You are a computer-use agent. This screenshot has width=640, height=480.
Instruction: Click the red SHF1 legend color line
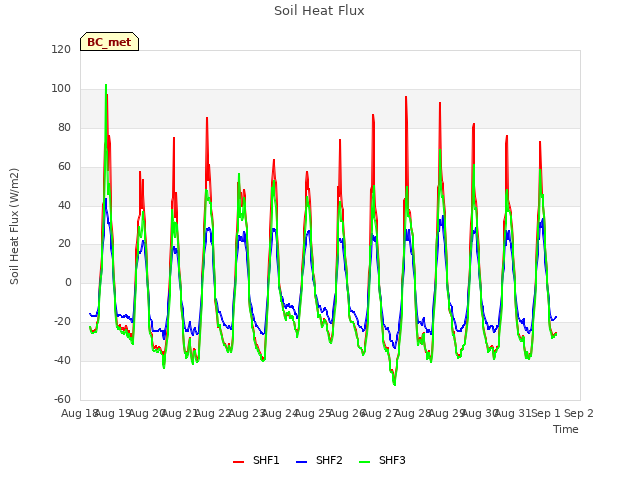click(238, 462)
